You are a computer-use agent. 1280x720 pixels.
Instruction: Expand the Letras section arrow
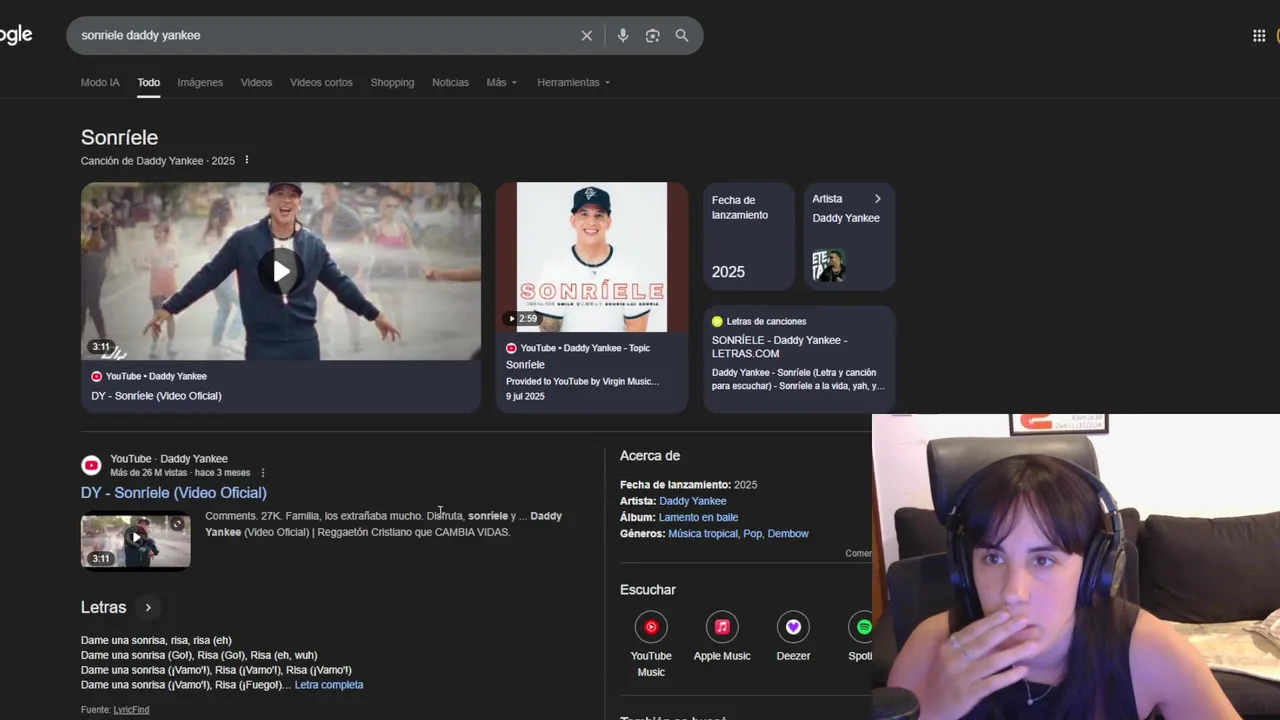pos(148,607)
